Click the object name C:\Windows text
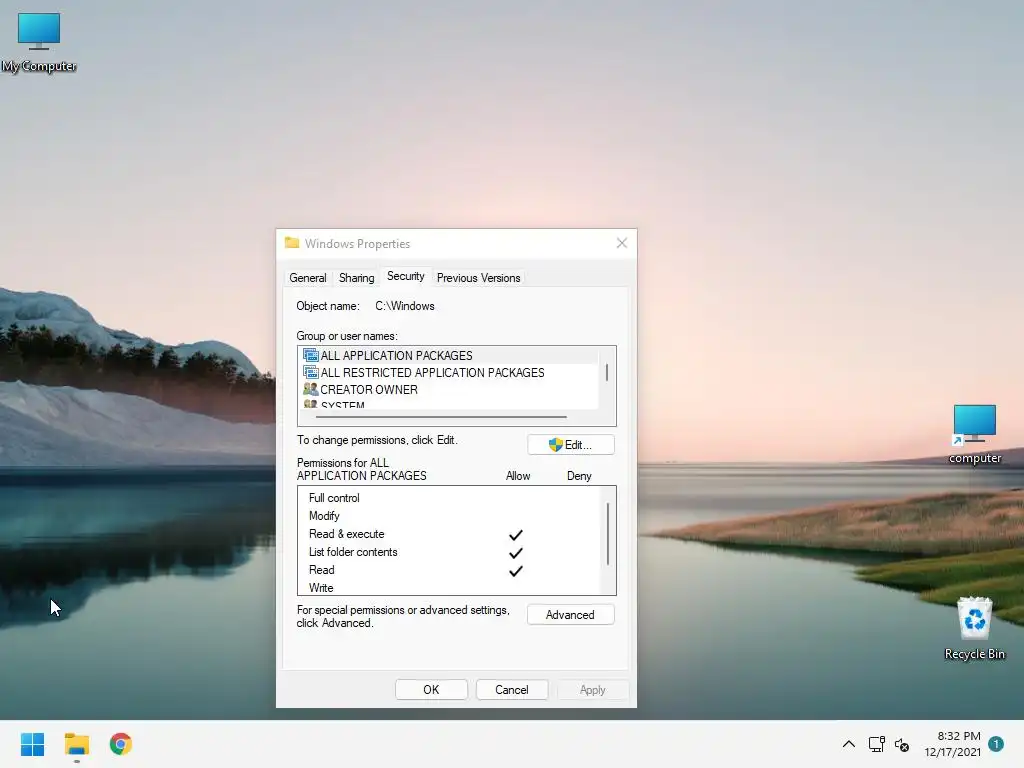 point(405,306)
